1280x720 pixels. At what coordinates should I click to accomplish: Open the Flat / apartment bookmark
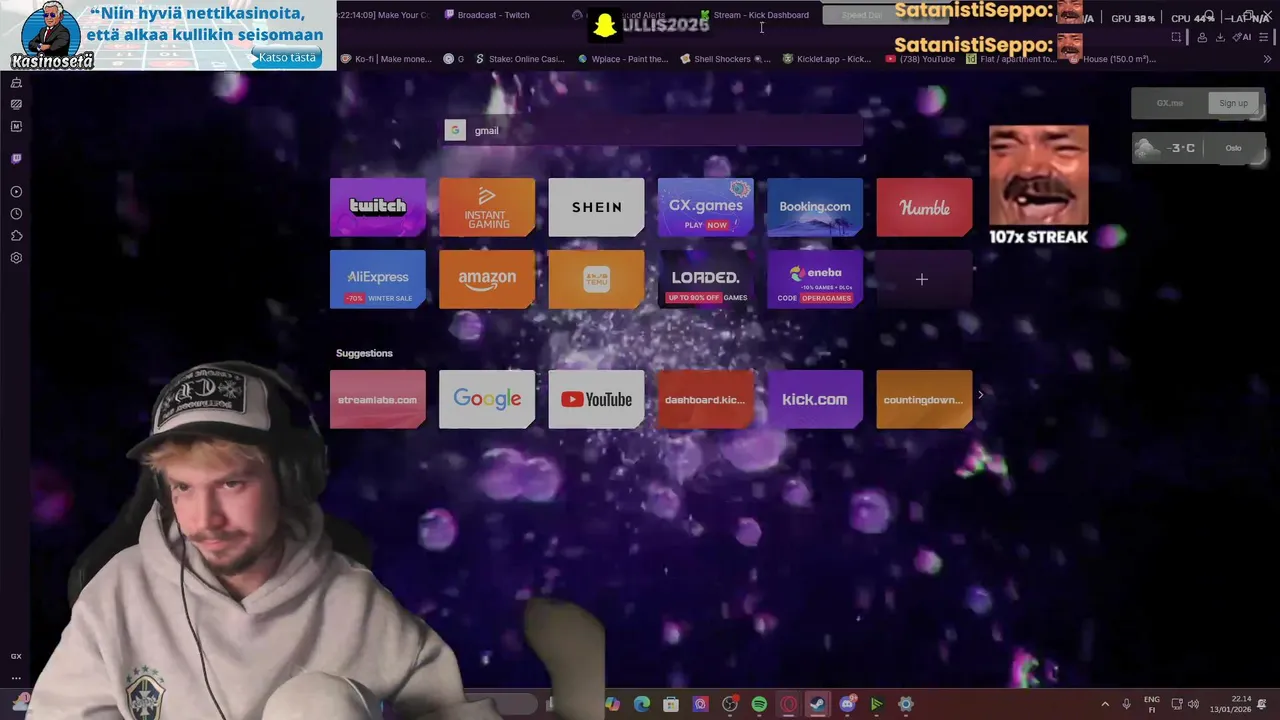(1011, 59)
